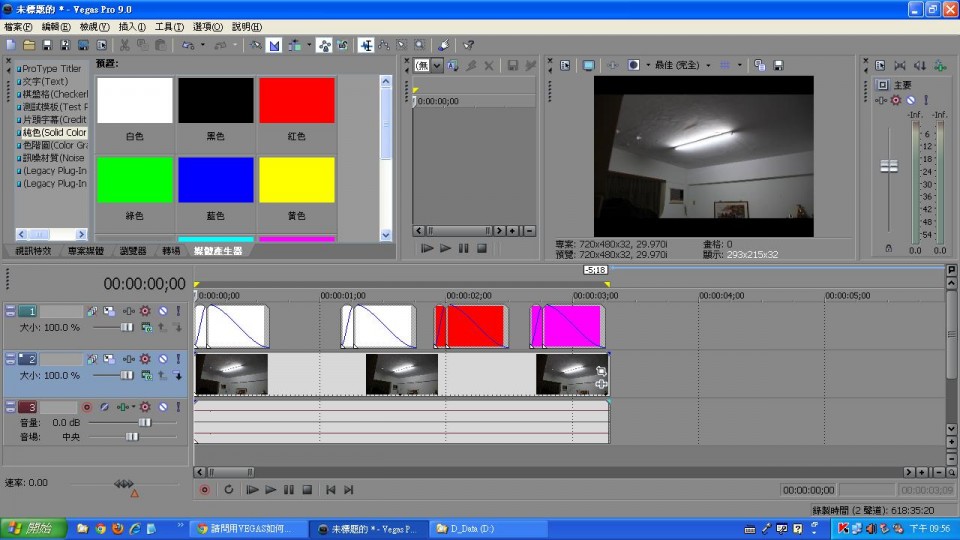Arm audio track 3 for record
Viewport: 960px width, 540px height.
(x=87, y=407)
